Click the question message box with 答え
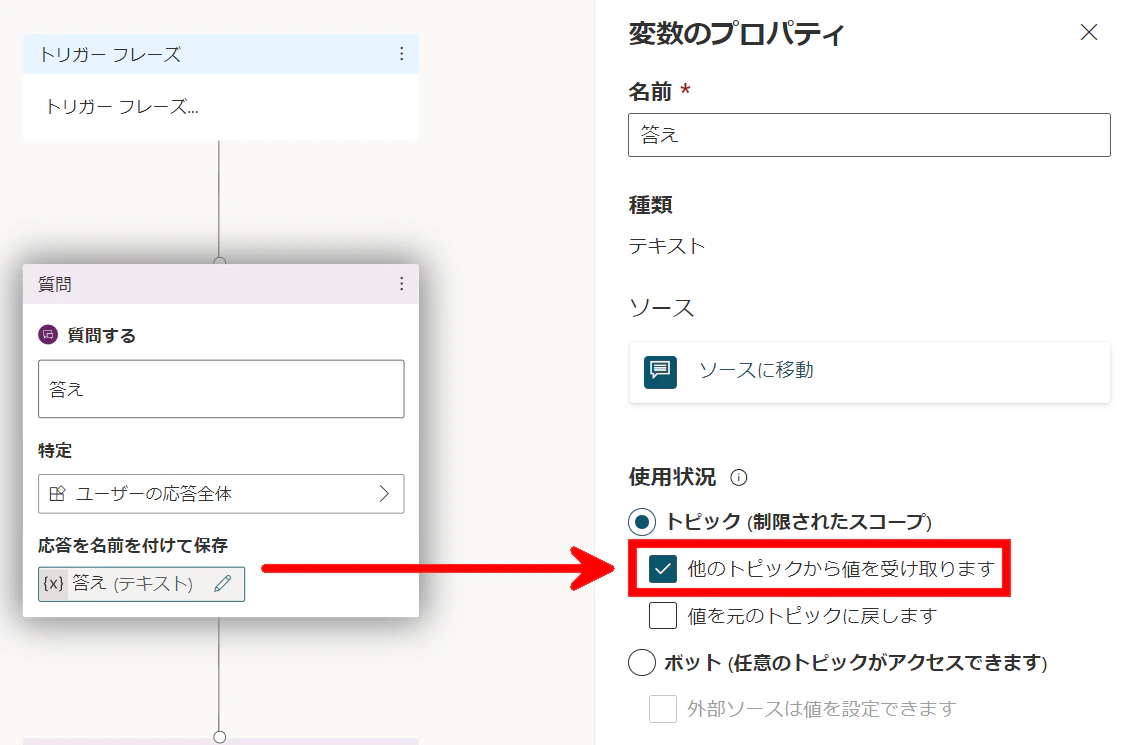The image size is (1128, 745). pyautogui.click(x=221, y=389)
